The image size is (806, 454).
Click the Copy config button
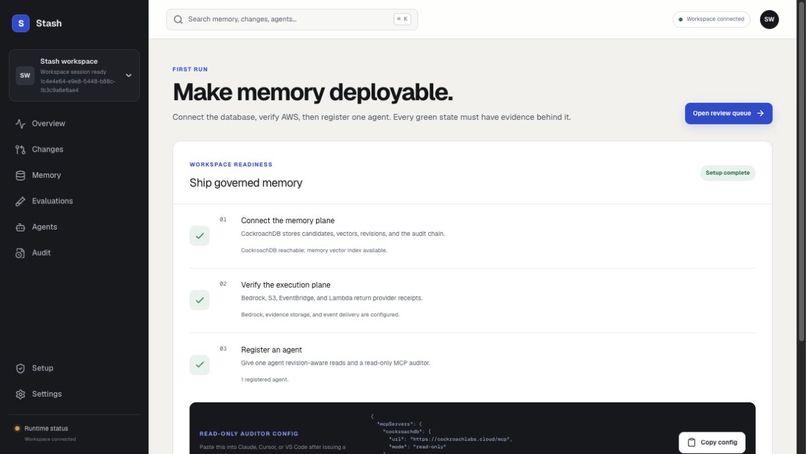point(712,442)
